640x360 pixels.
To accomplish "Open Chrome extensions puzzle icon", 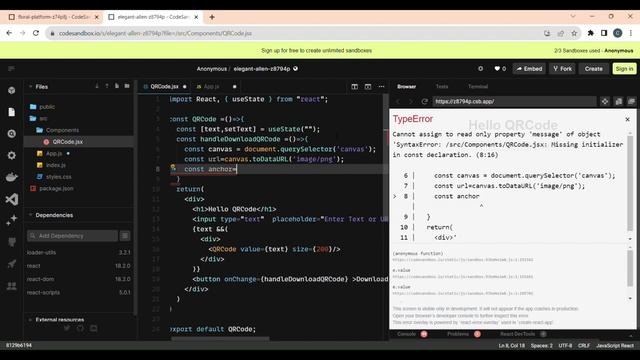I will pos(591,33).
